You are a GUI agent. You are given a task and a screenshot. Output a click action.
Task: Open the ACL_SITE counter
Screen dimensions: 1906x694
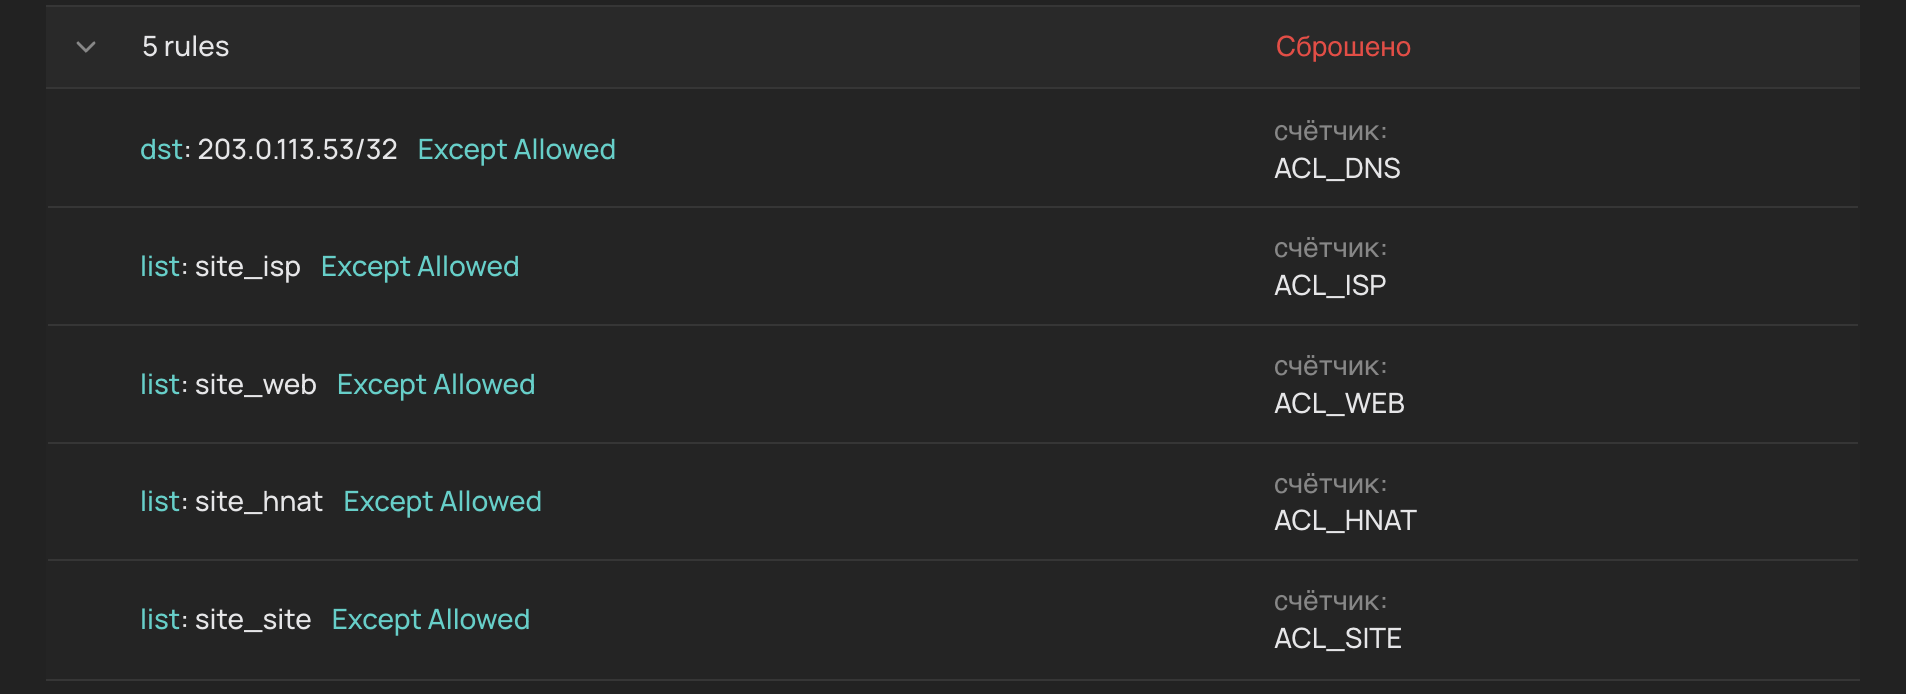point(1338,638)
